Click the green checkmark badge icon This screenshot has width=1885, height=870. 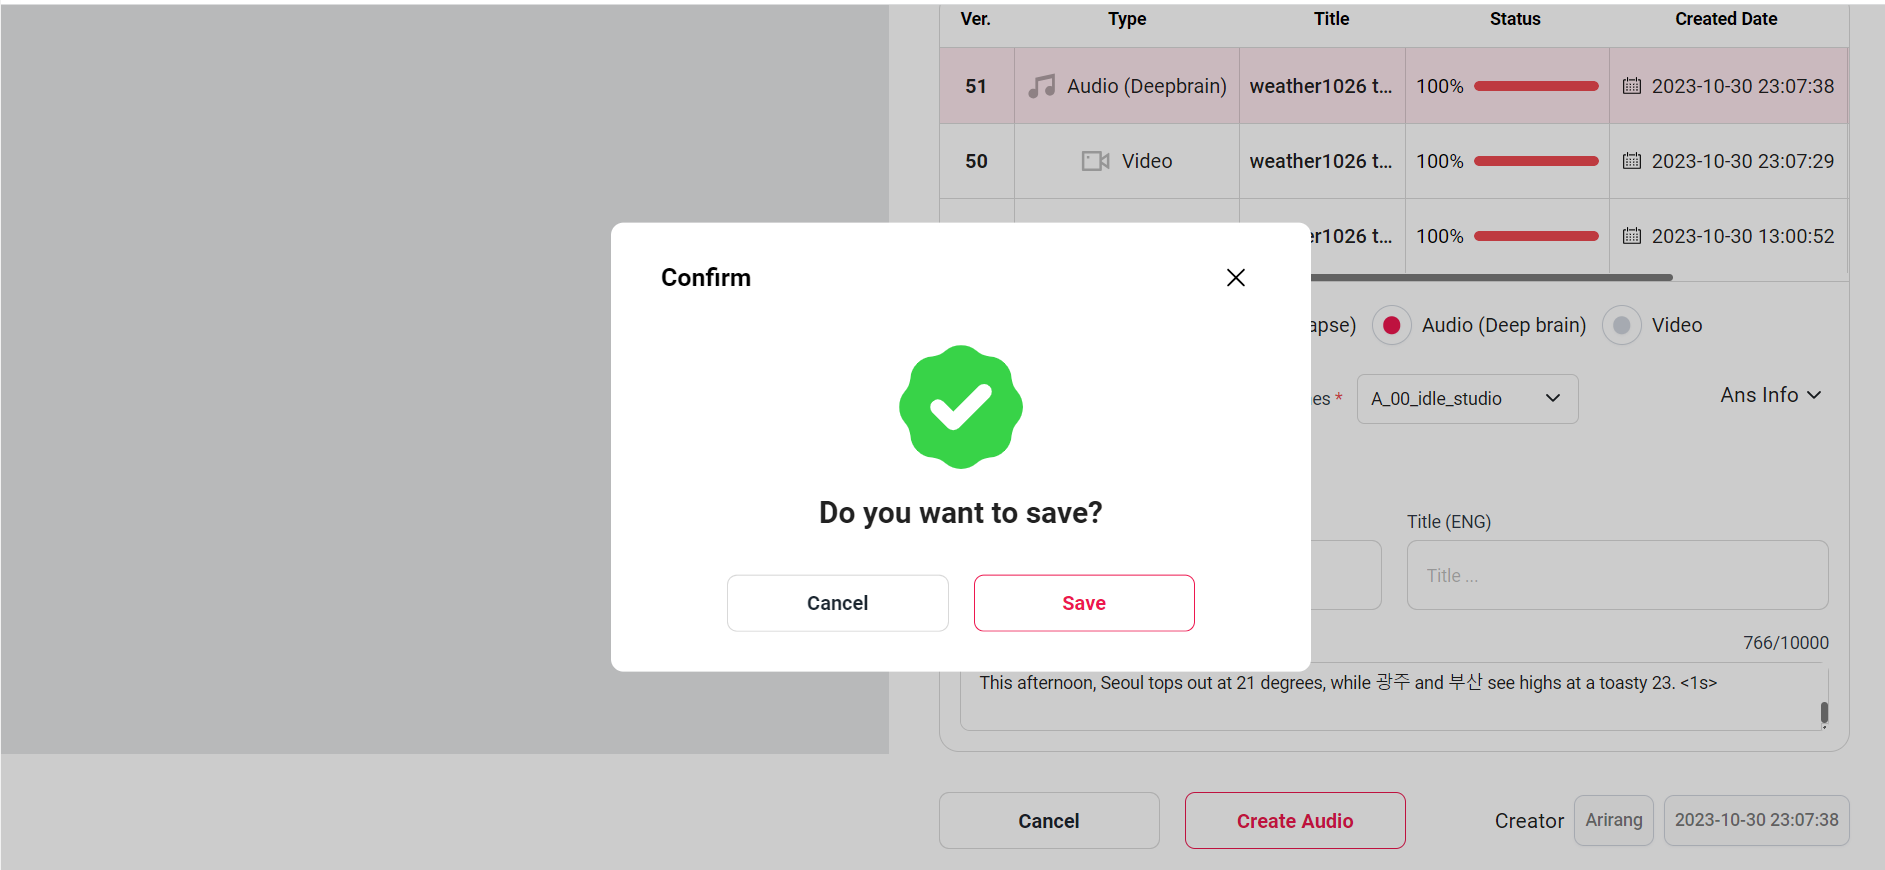[x=960, y=407]
